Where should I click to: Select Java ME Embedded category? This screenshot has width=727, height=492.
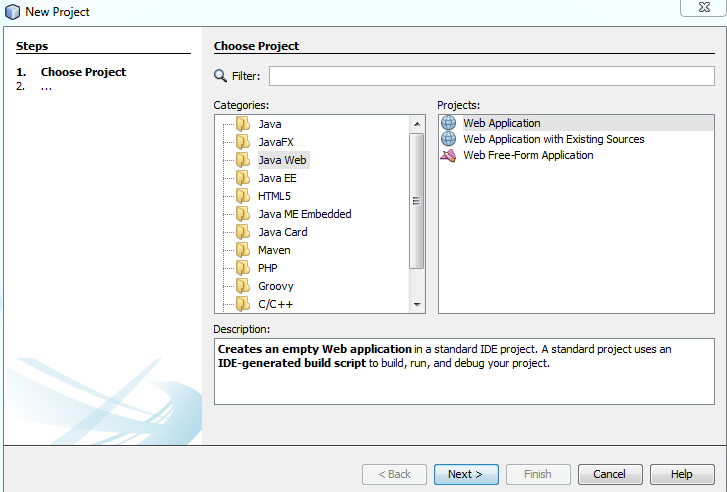[x=304, y=214]
